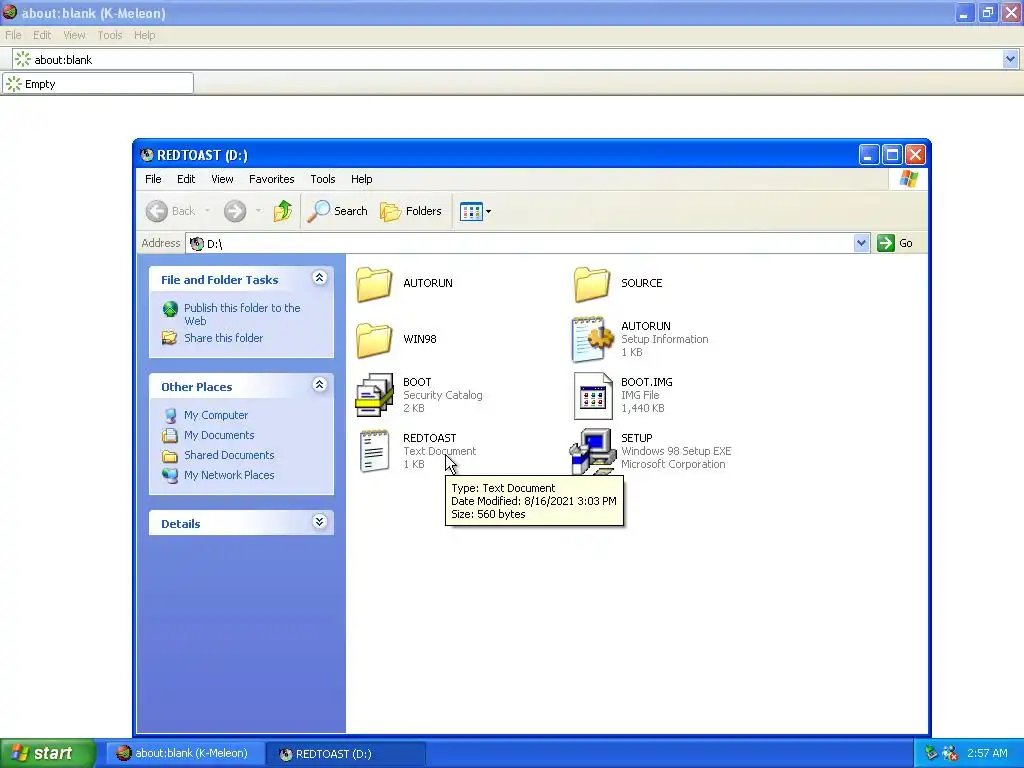The width and height of the screenshot is (1024, 768).
Task: Click the My Documents link
Action: 219,435
